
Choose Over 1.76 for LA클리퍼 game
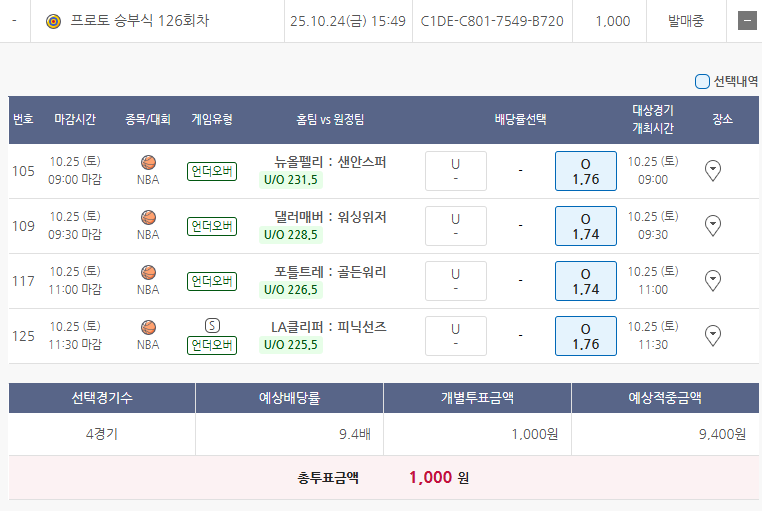pyautogui.click(x=585, y=336)
